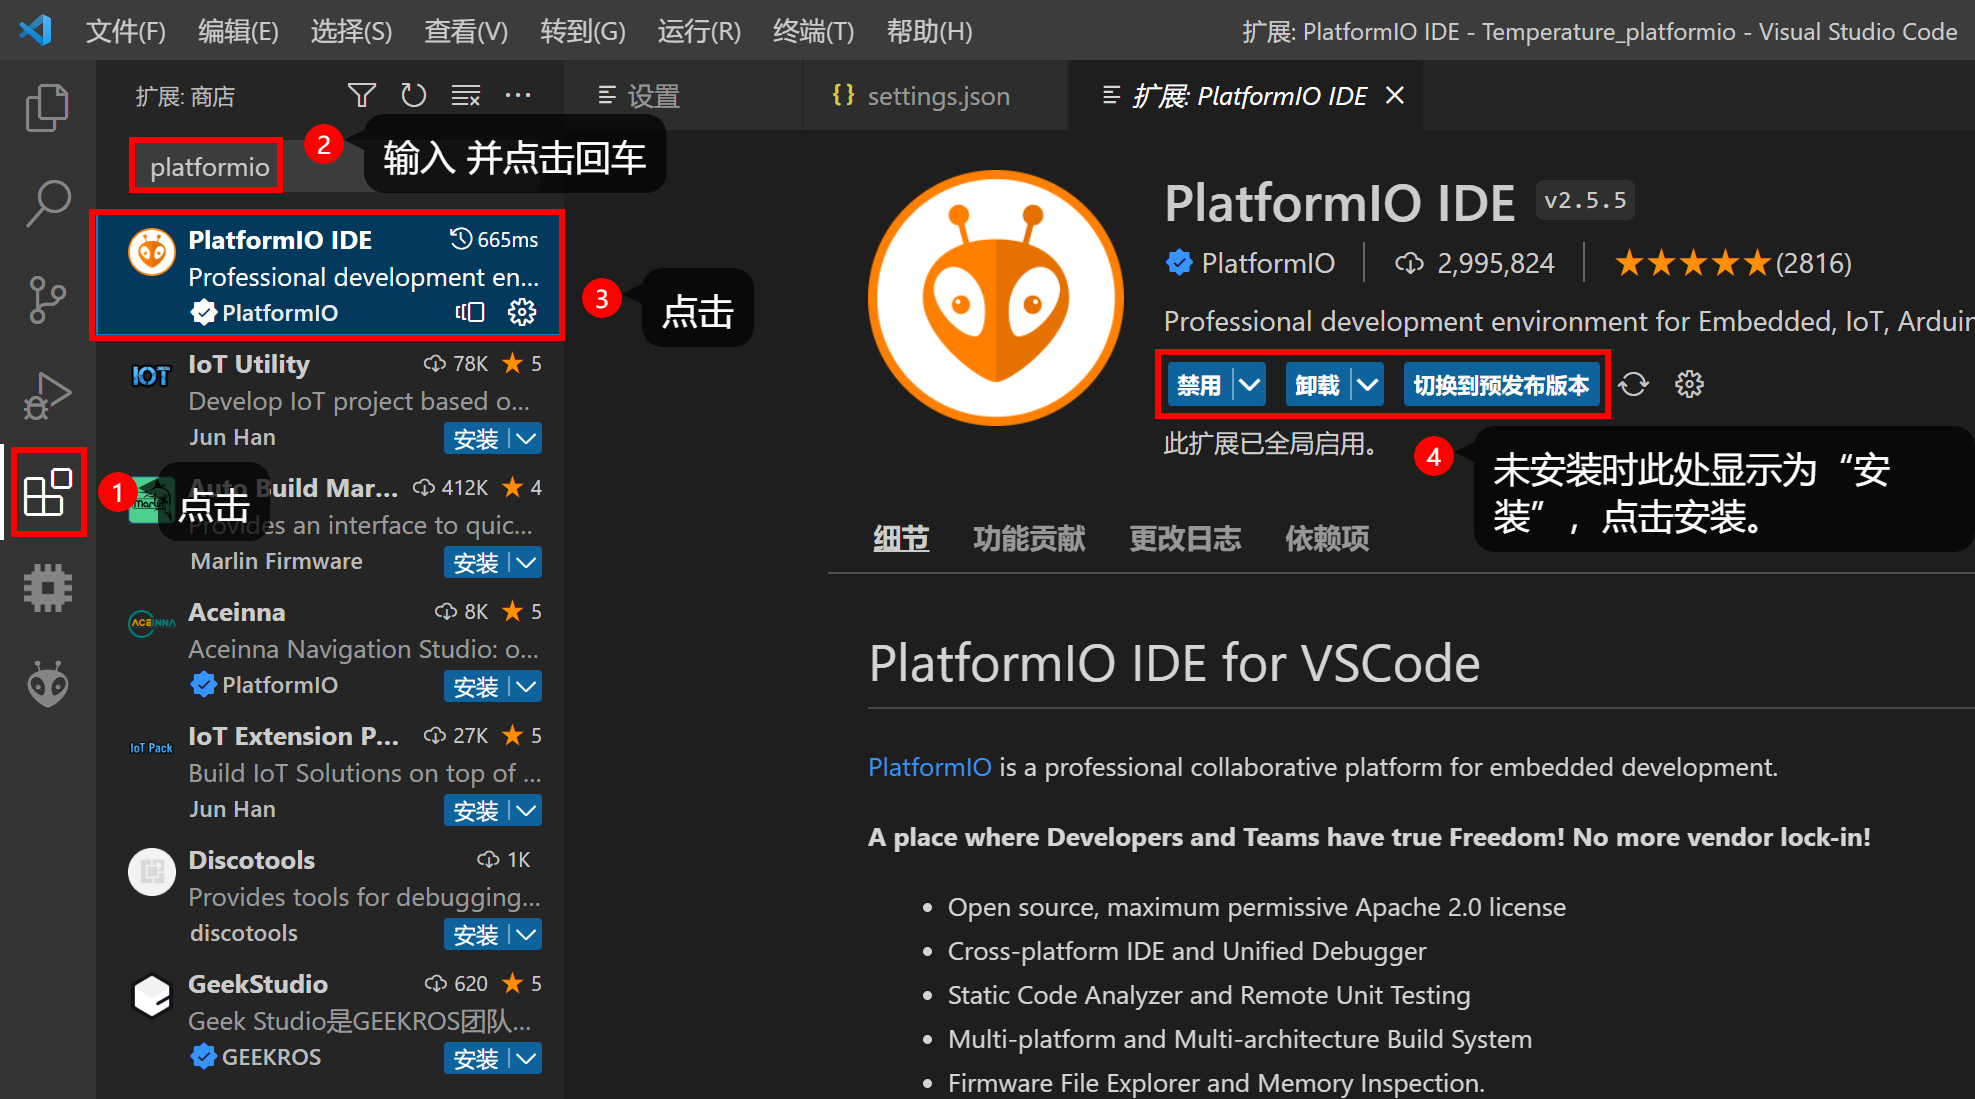1975x1099 pixels.
Task: Open the Extensions view in activity bar
Action: pos(47,492)
